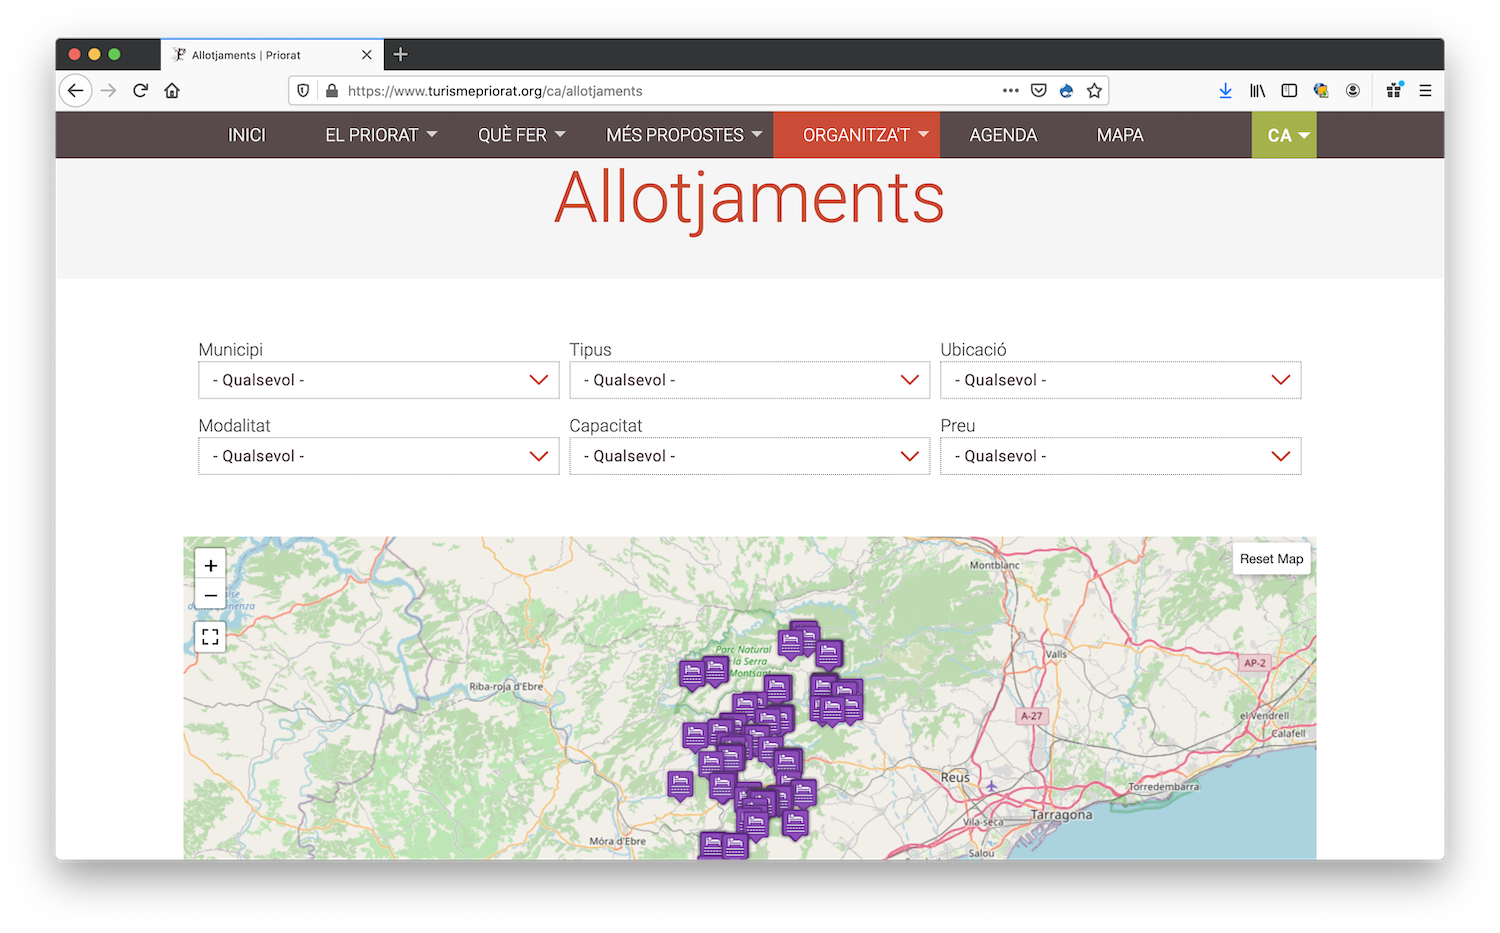Zoom in on the map
The width and height of the screenshot is (1500, 933).
click(x=210, y=565)
